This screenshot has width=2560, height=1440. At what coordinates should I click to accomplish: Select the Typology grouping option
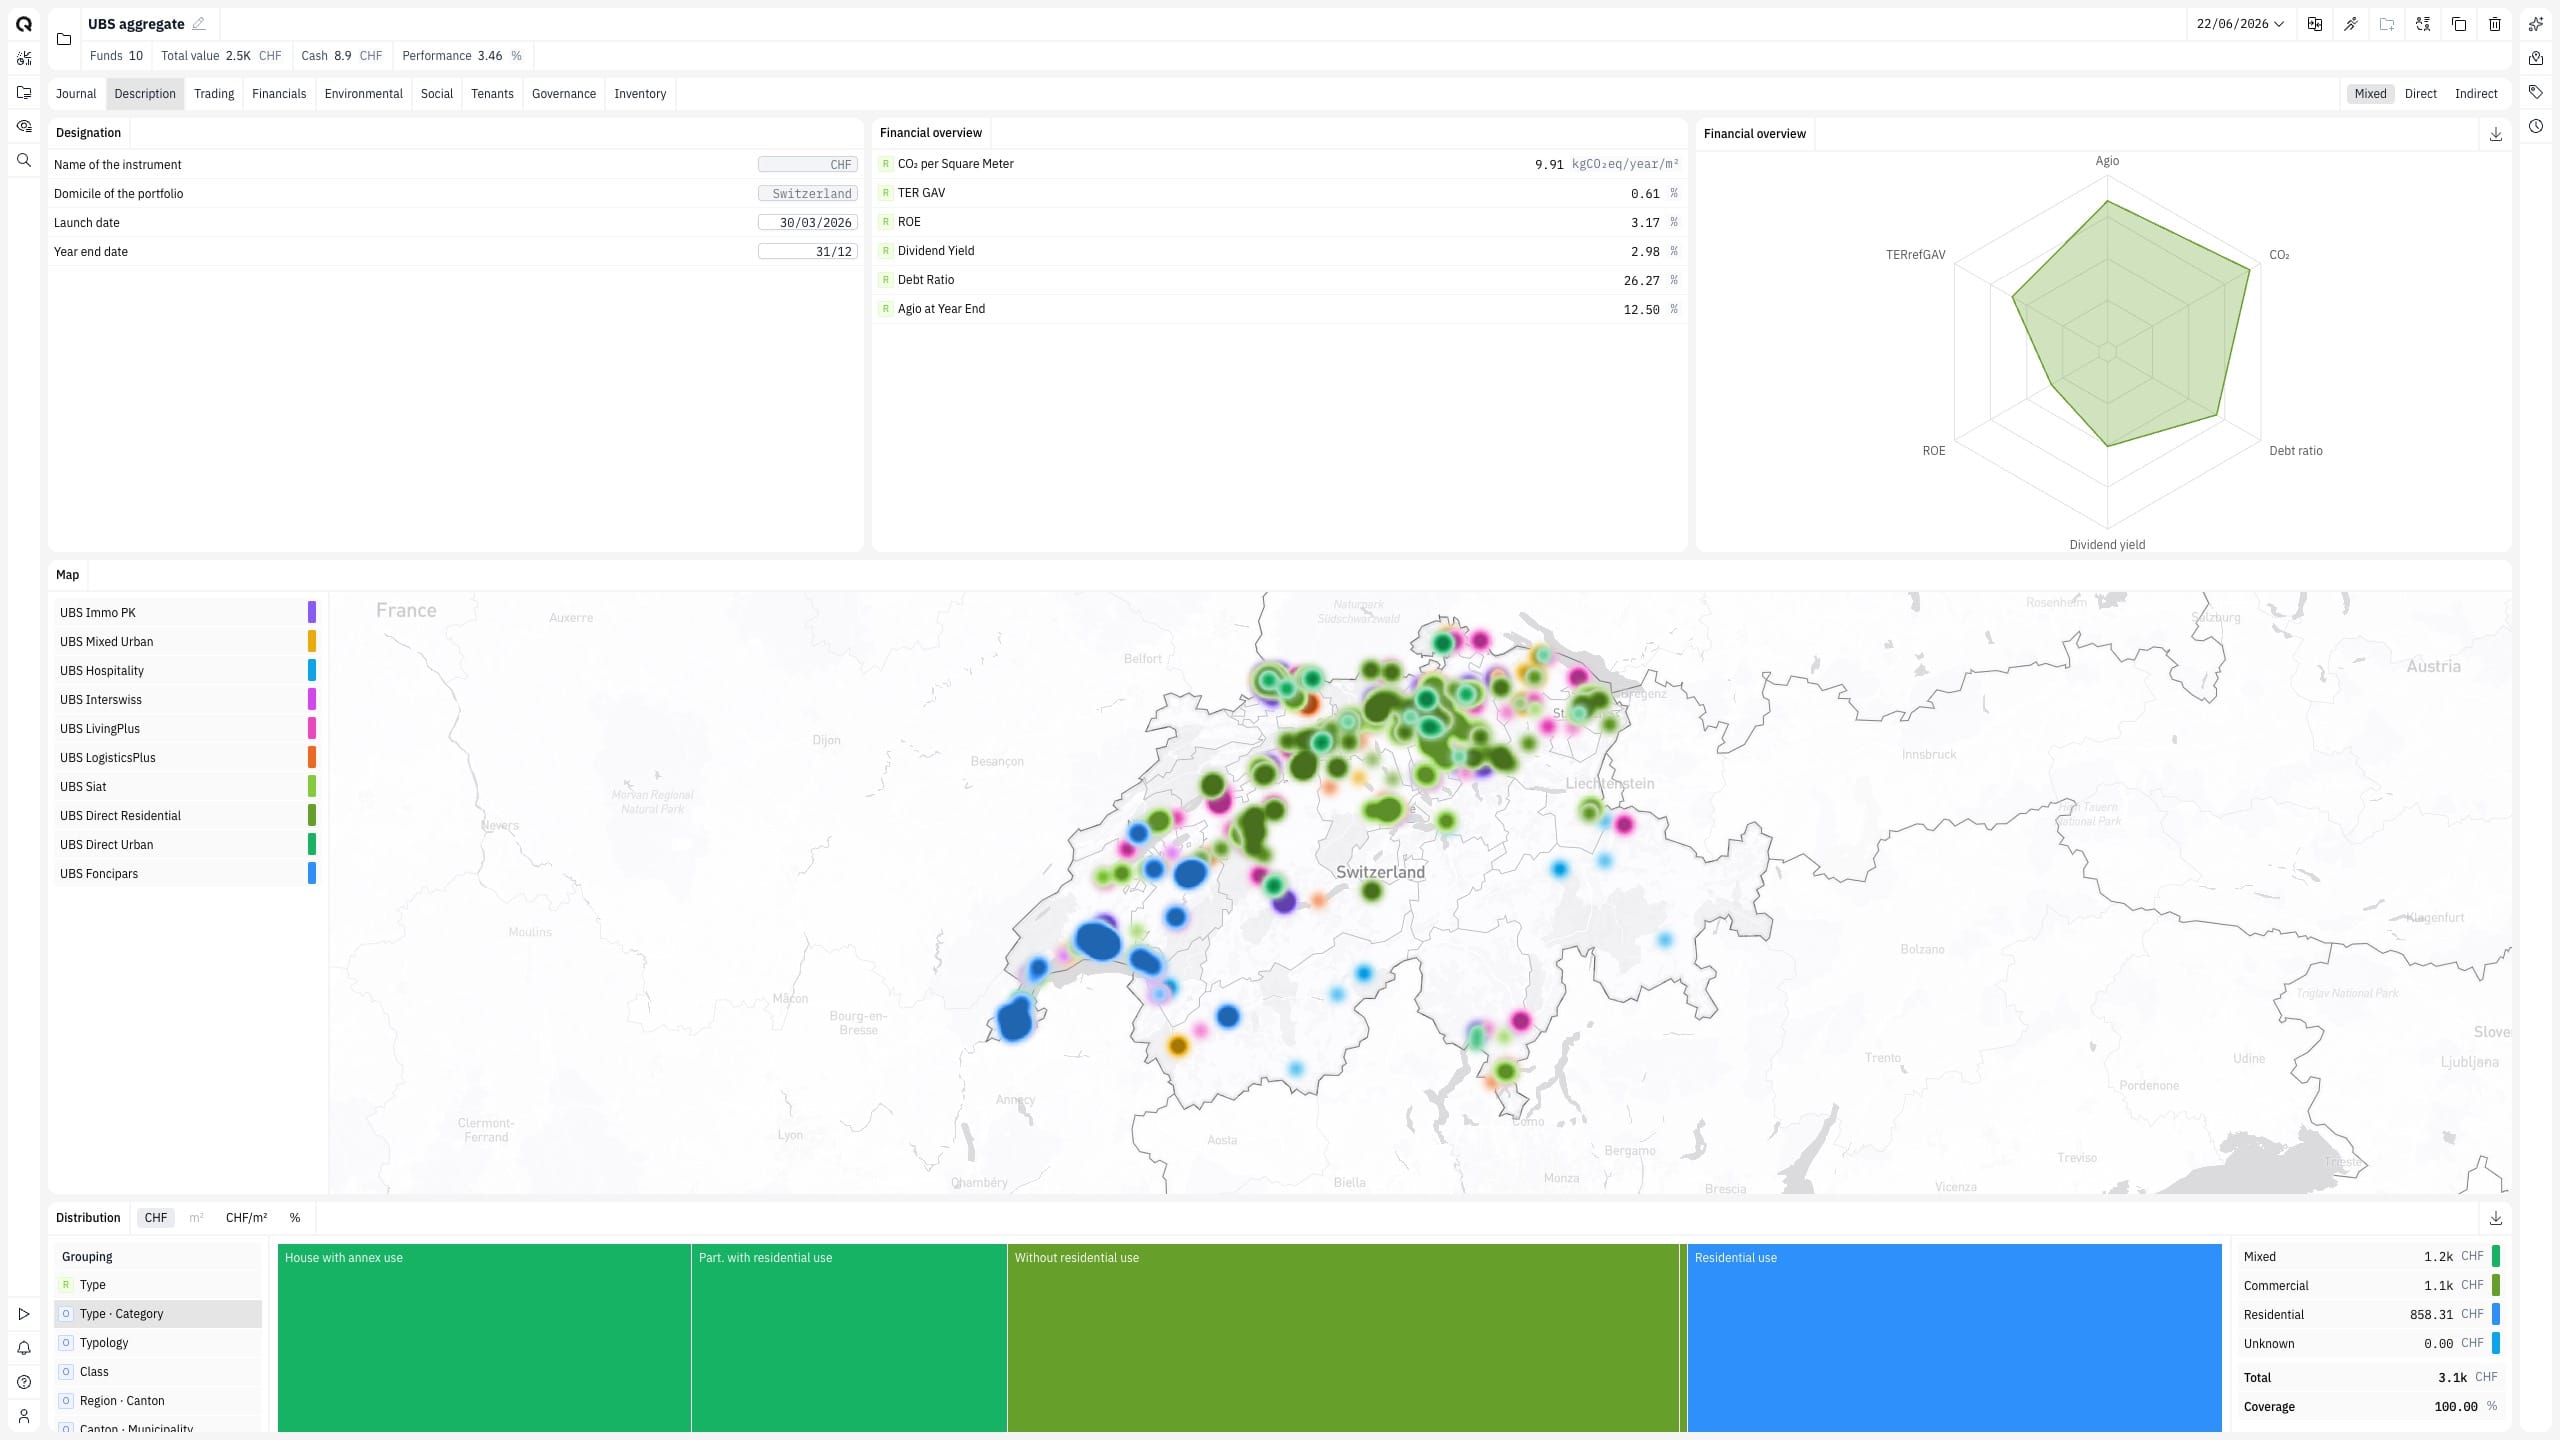pyautogui.click(x=158, y=1343)
